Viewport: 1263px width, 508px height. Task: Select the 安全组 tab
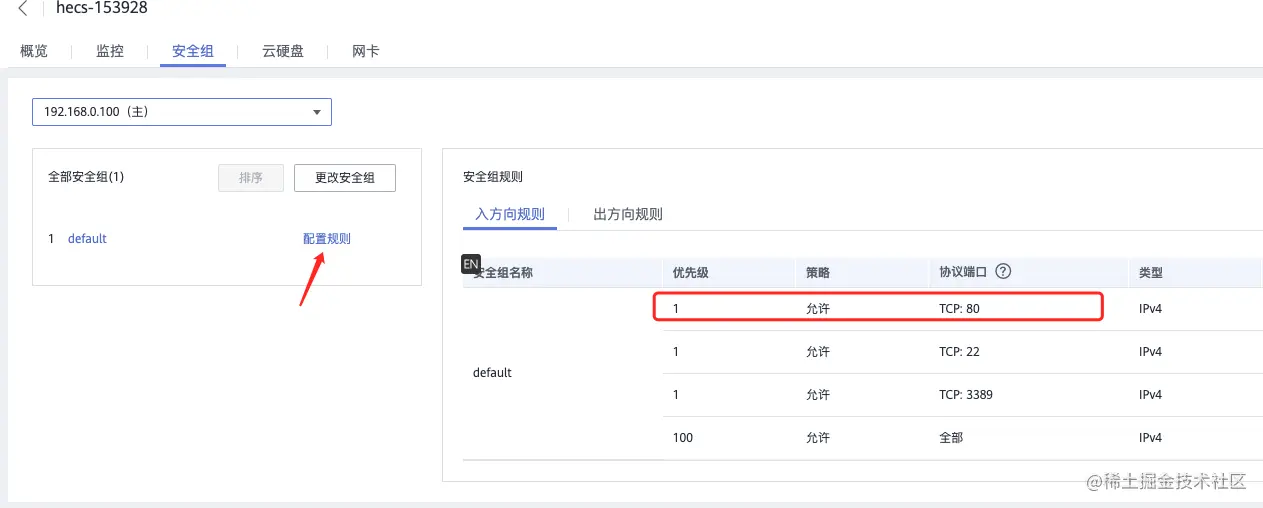click(x=193, y=51)
